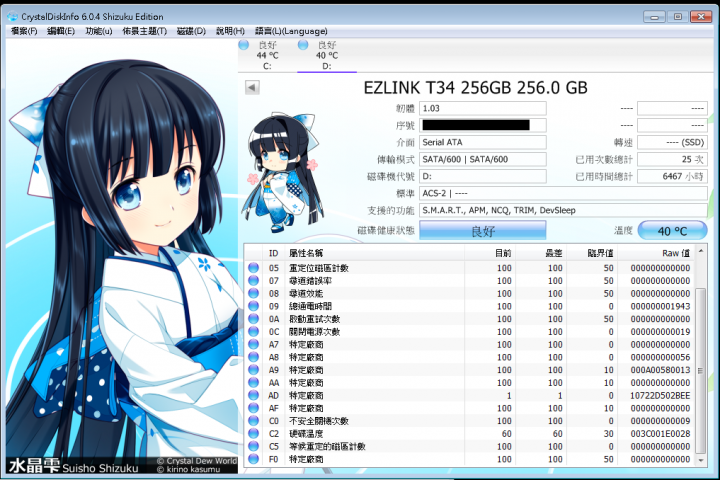720x480 pixels.
Task: Click the ID column header
Action: point(274,253)
